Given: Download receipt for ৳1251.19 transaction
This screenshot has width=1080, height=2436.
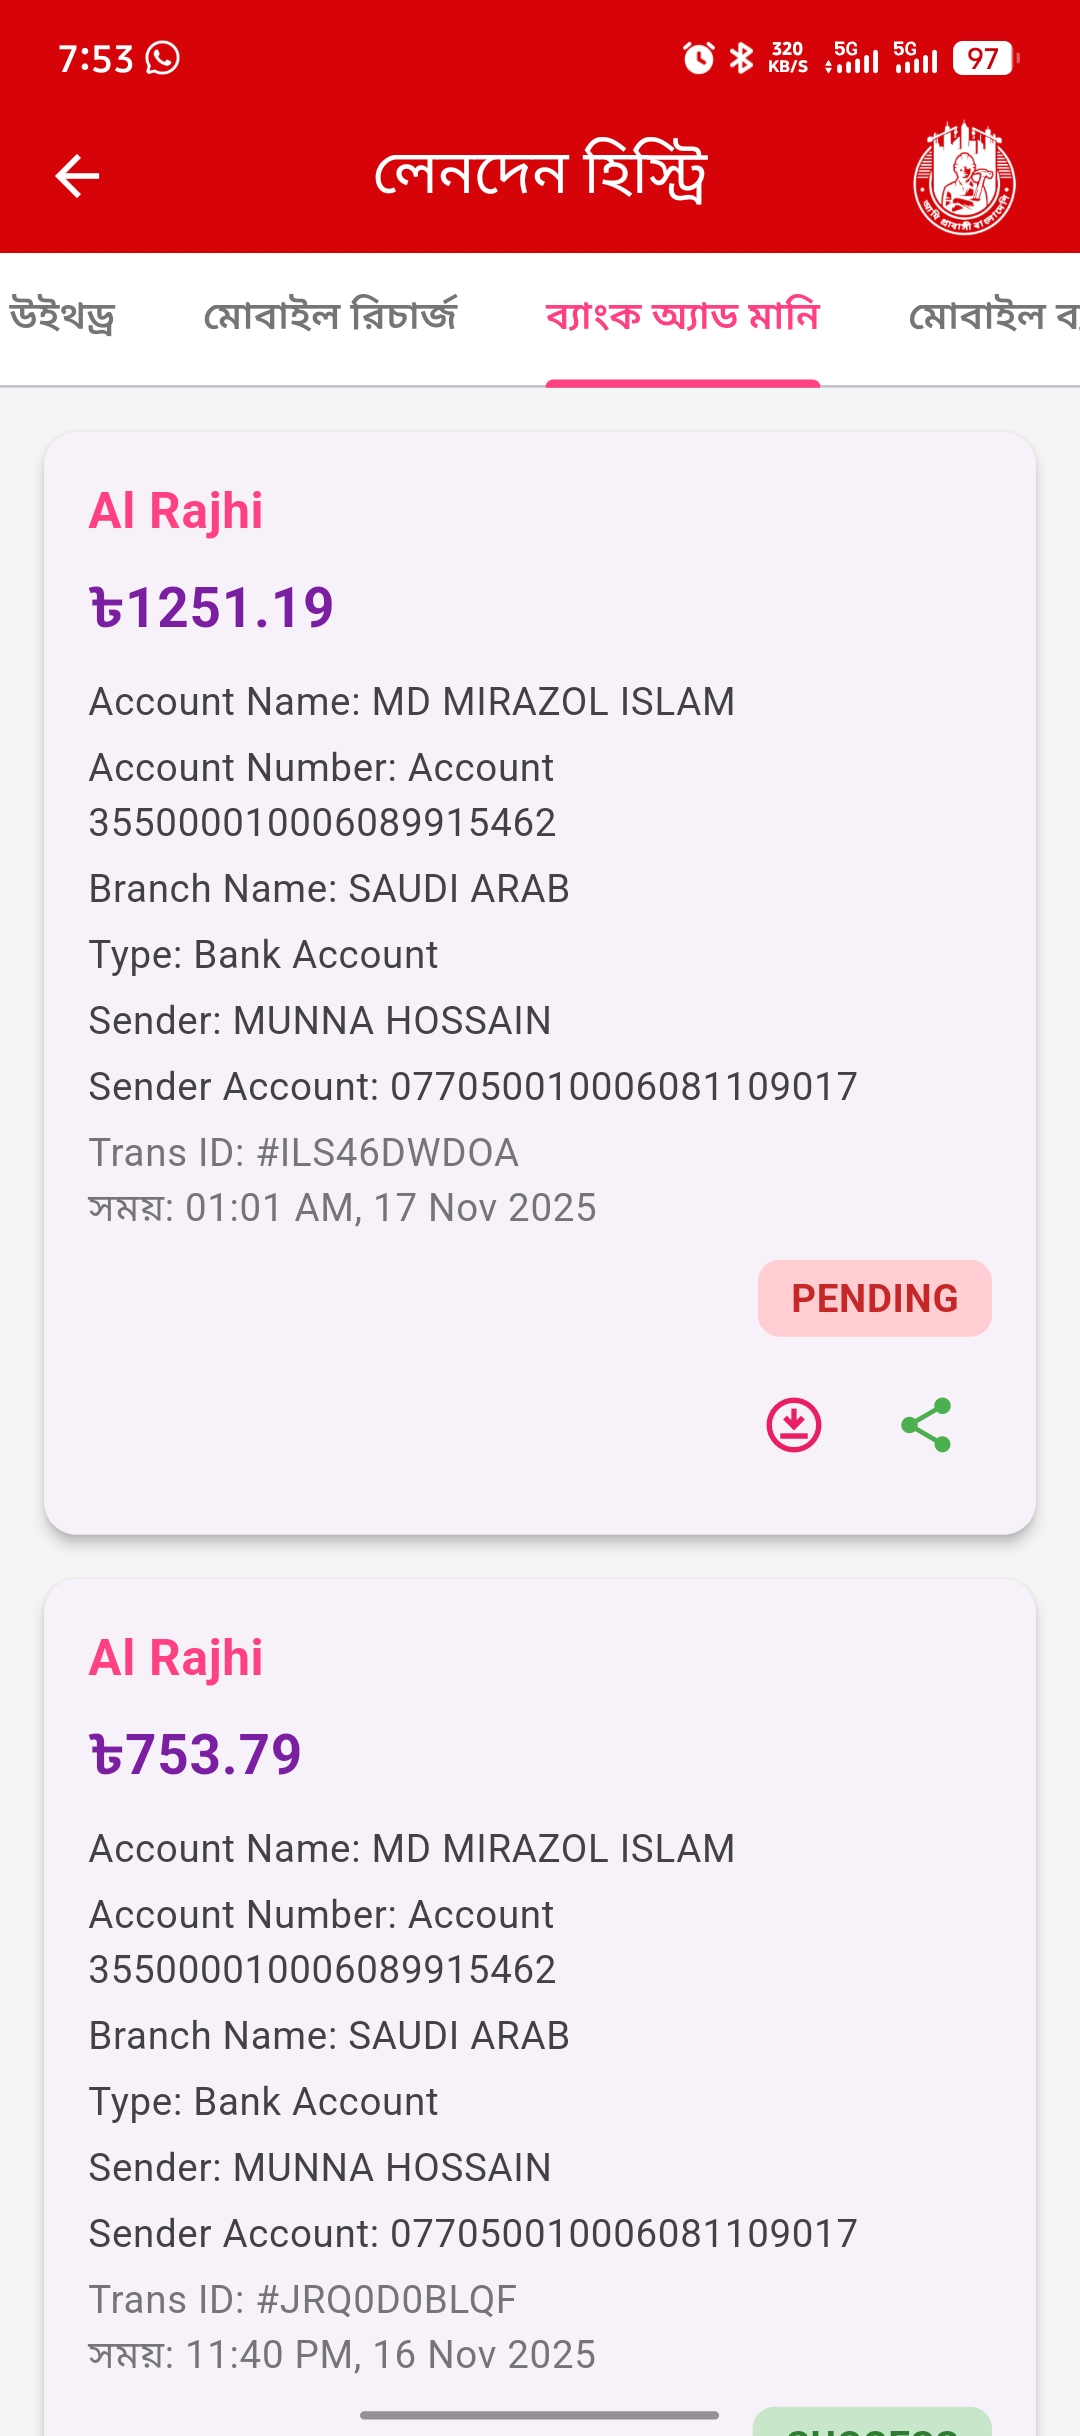Looking at the screenshot, I should click(794, 1425).
